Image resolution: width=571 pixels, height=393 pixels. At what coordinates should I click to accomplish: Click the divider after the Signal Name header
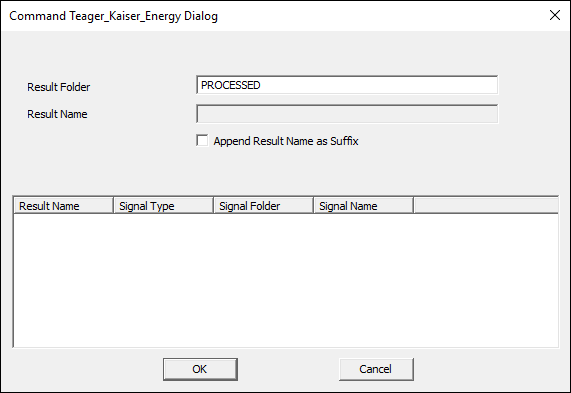414,205
